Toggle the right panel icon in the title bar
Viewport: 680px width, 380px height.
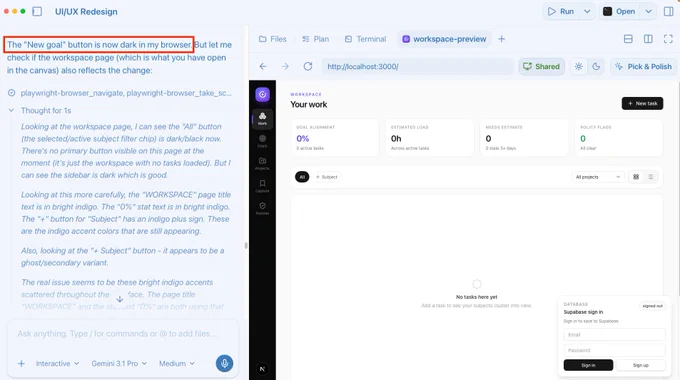669,11
